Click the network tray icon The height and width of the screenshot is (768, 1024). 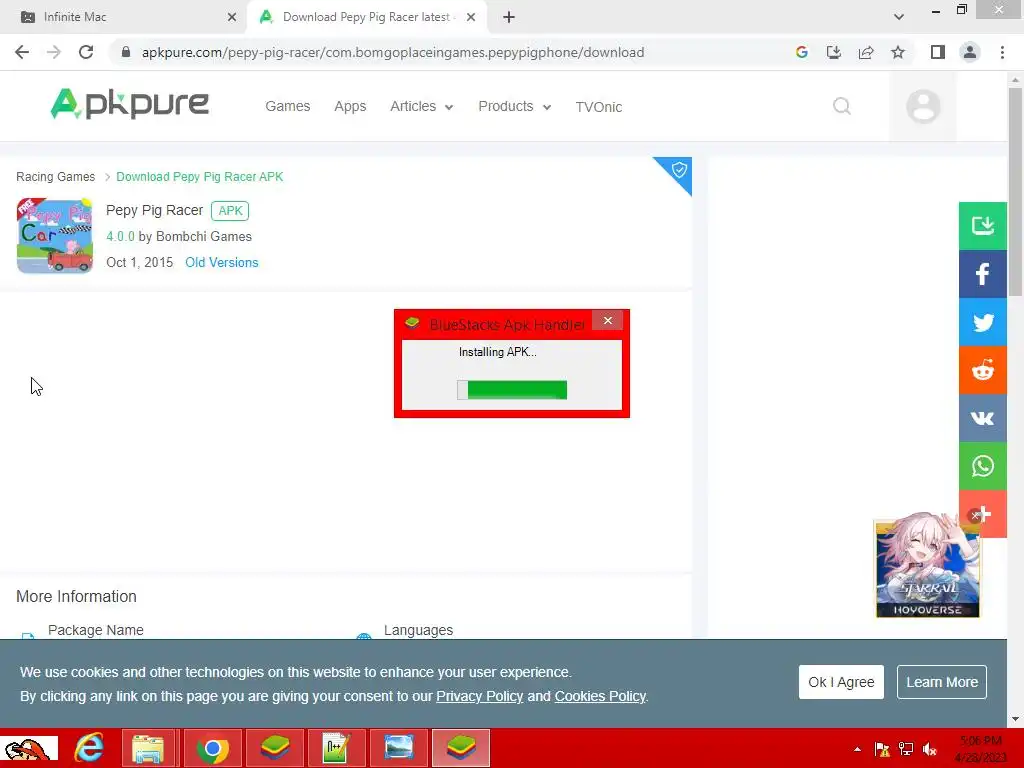[906, 749]
